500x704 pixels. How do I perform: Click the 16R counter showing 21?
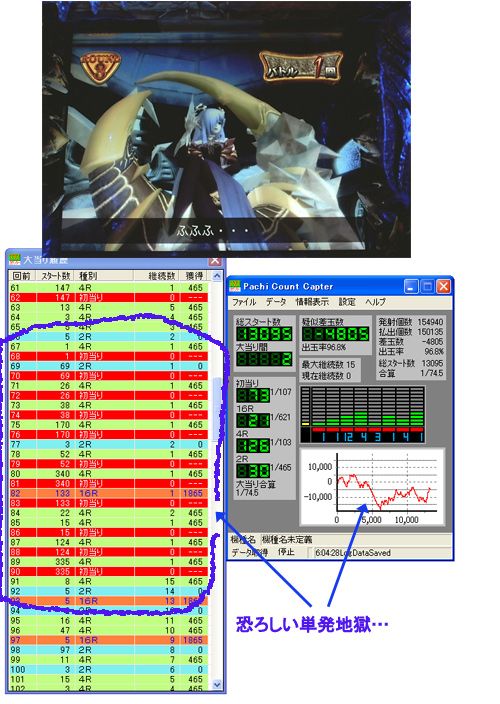pos(253,420)
